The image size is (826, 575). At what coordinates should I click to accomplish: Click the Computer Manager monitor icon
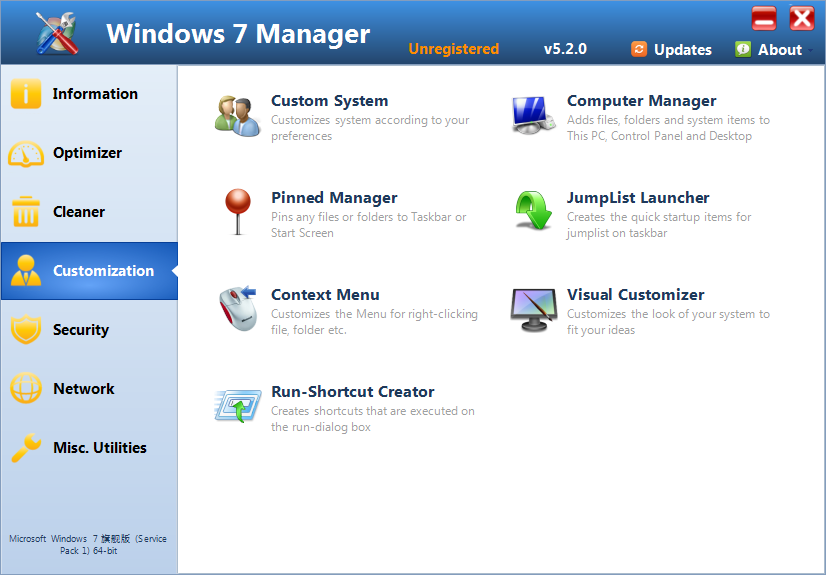click(533, 115)
